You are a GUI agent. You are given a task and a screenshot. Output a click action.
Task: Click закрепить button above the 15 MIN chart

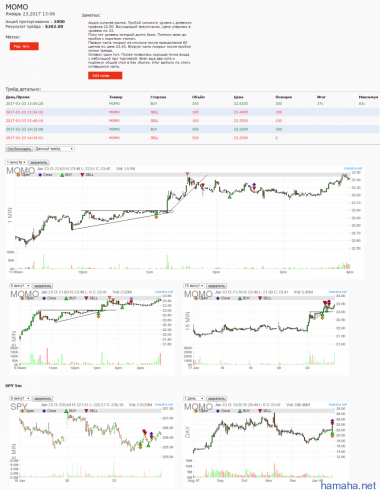tap(216, 286)
